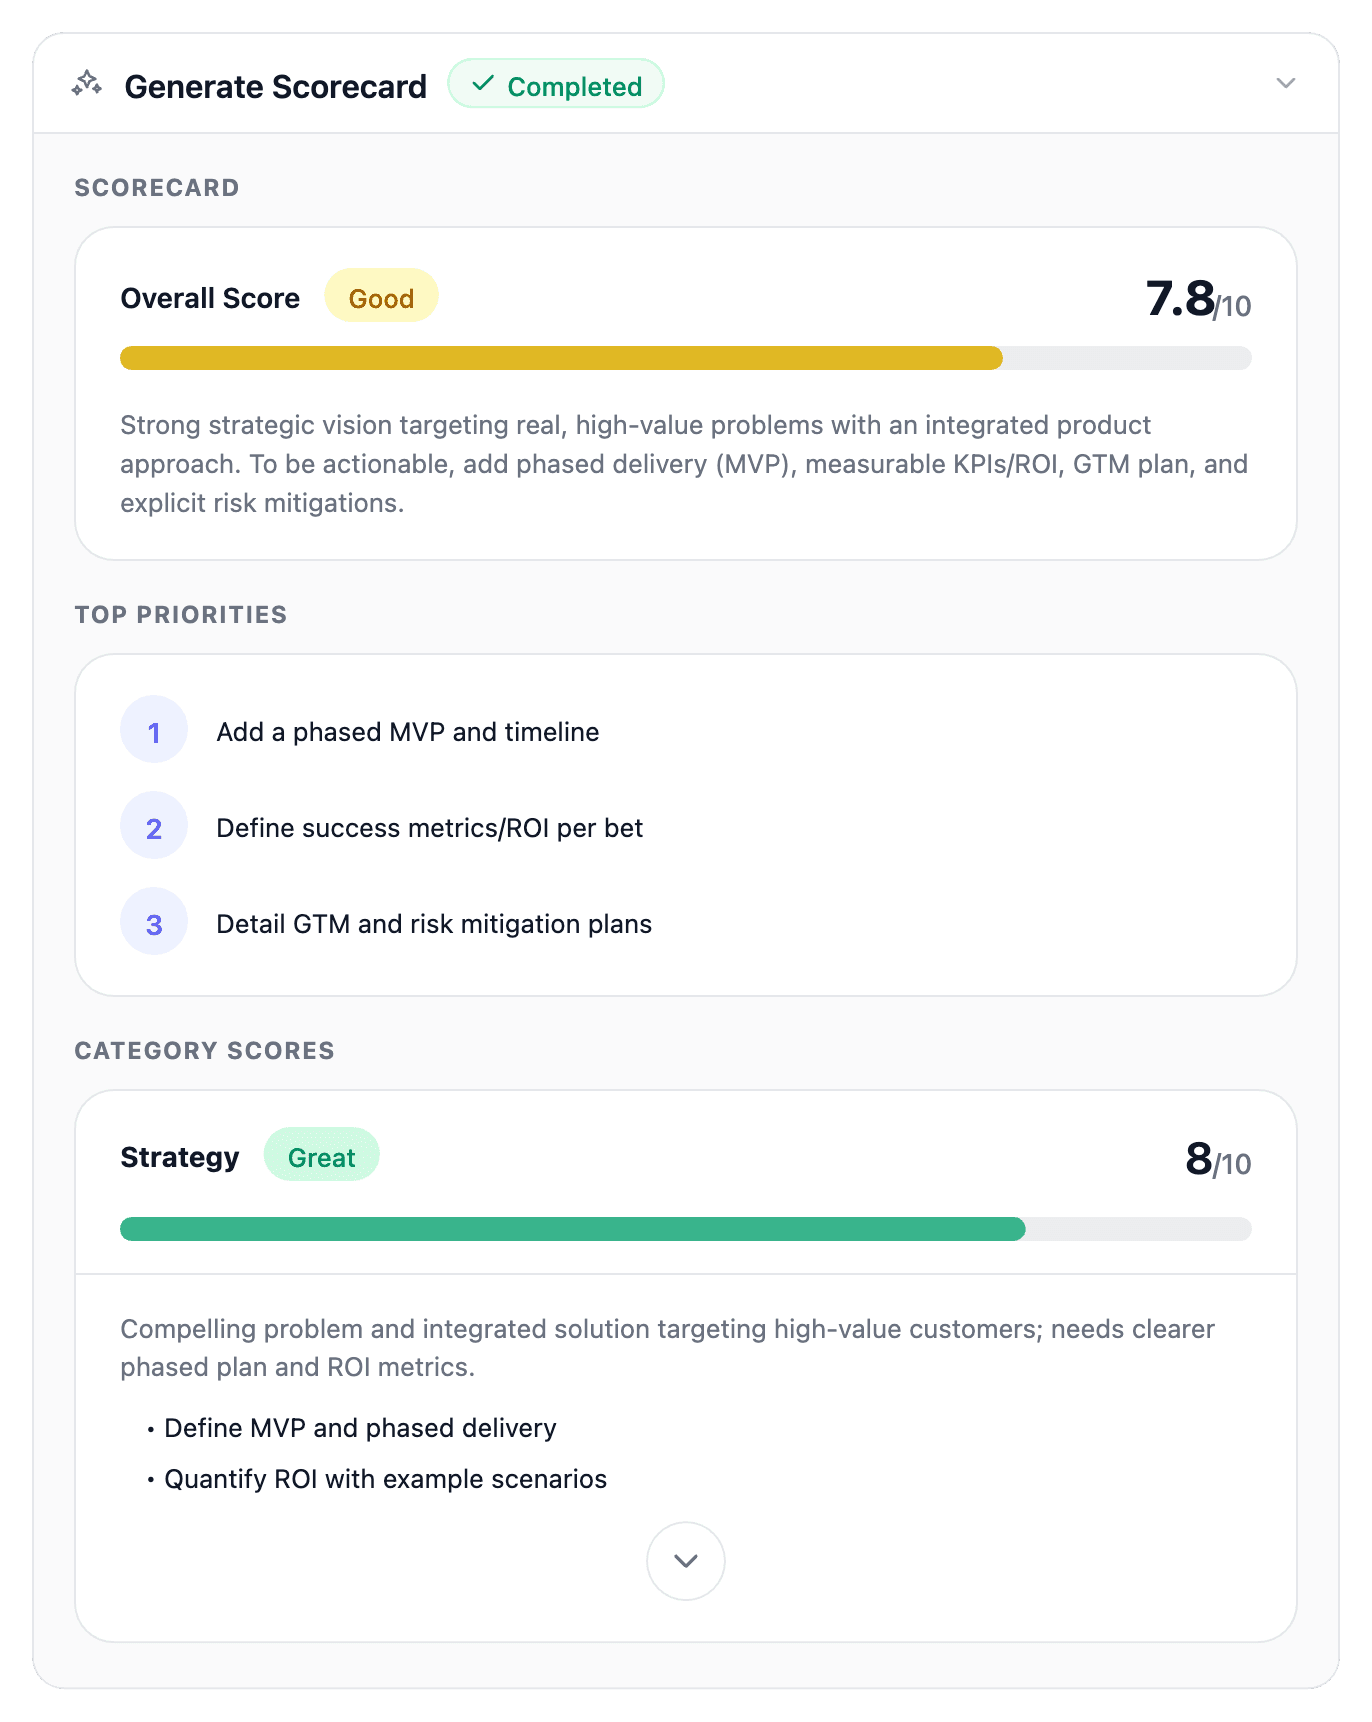Collapse the Generate Scorecard panel via top-right chevron
This screenshot has width=1372, height=1722.
coord(1286,84)
